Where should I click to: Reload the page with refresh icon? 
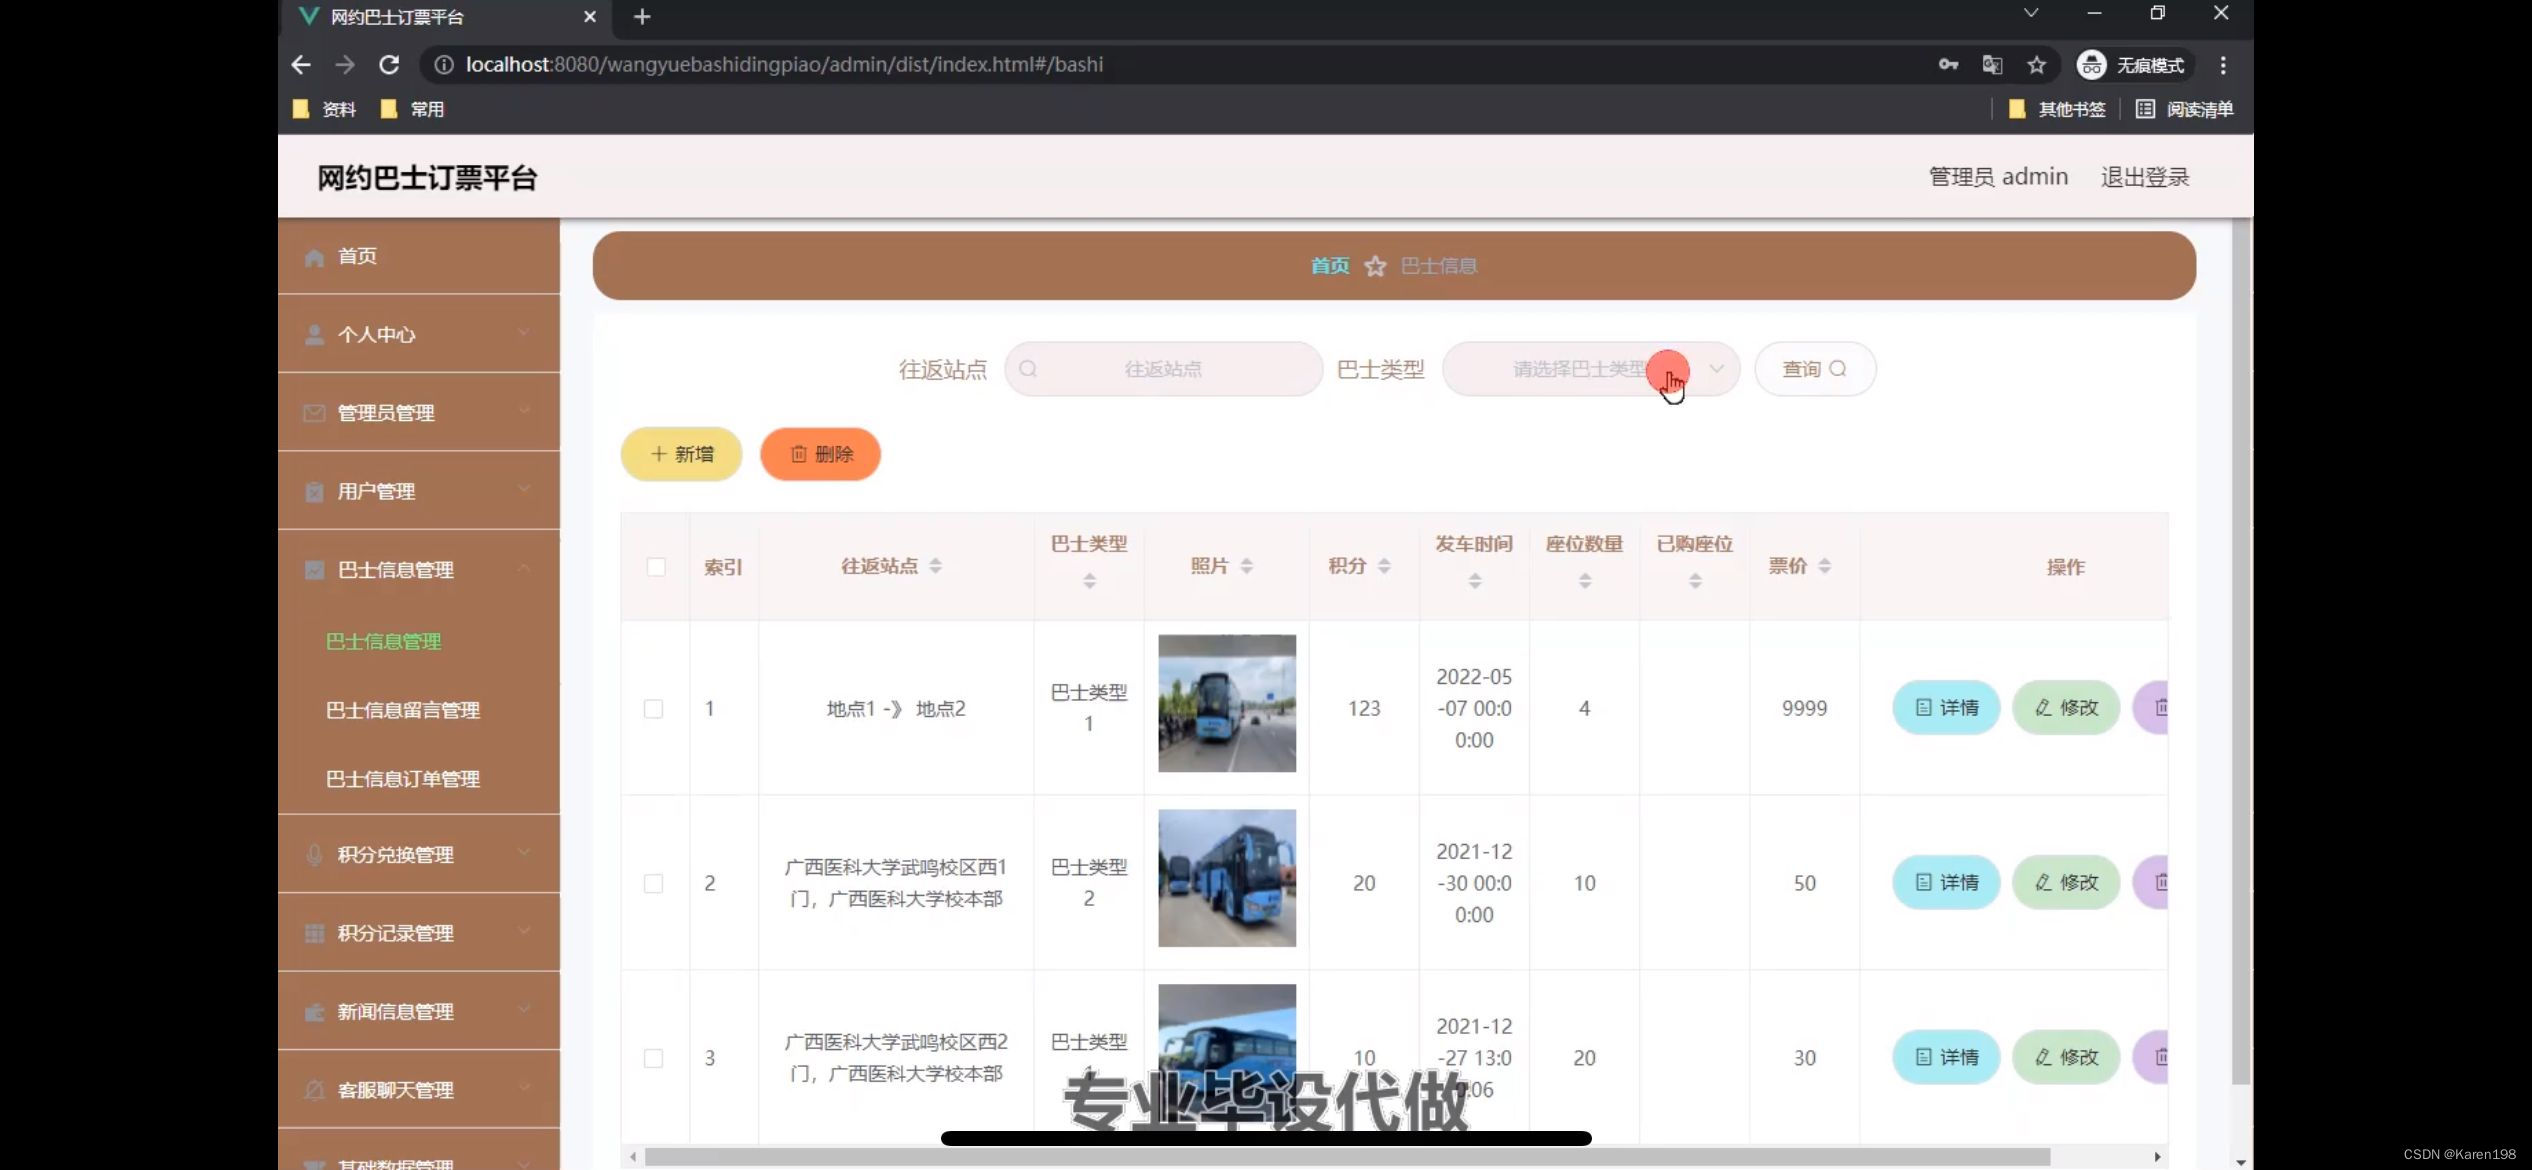[389, 65]
